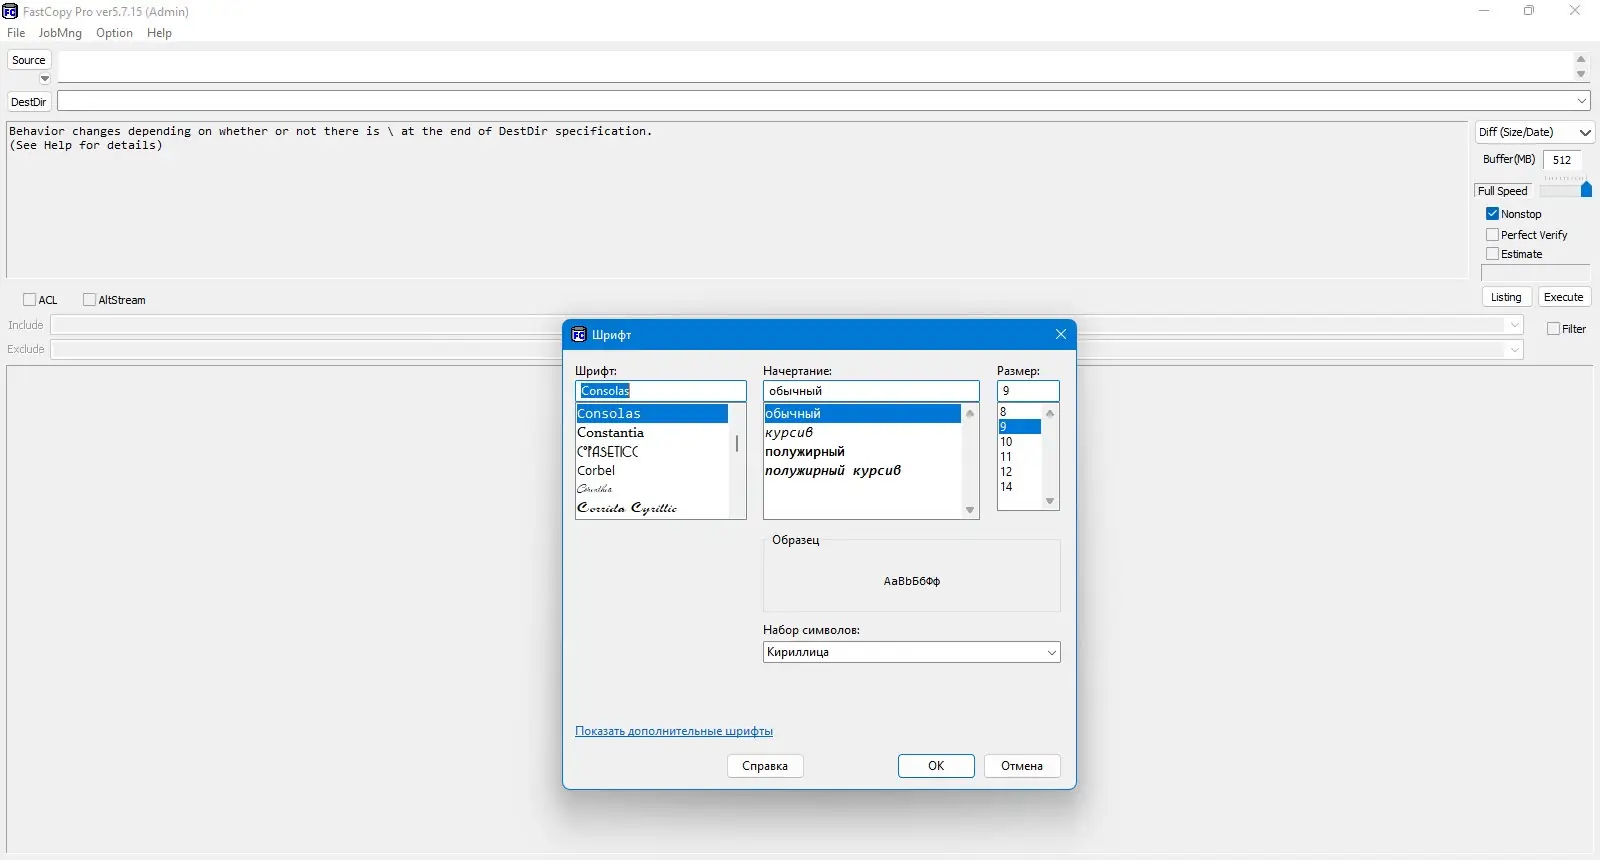
Task: Select обычный in the style list
Action: (x=862, y=414)
